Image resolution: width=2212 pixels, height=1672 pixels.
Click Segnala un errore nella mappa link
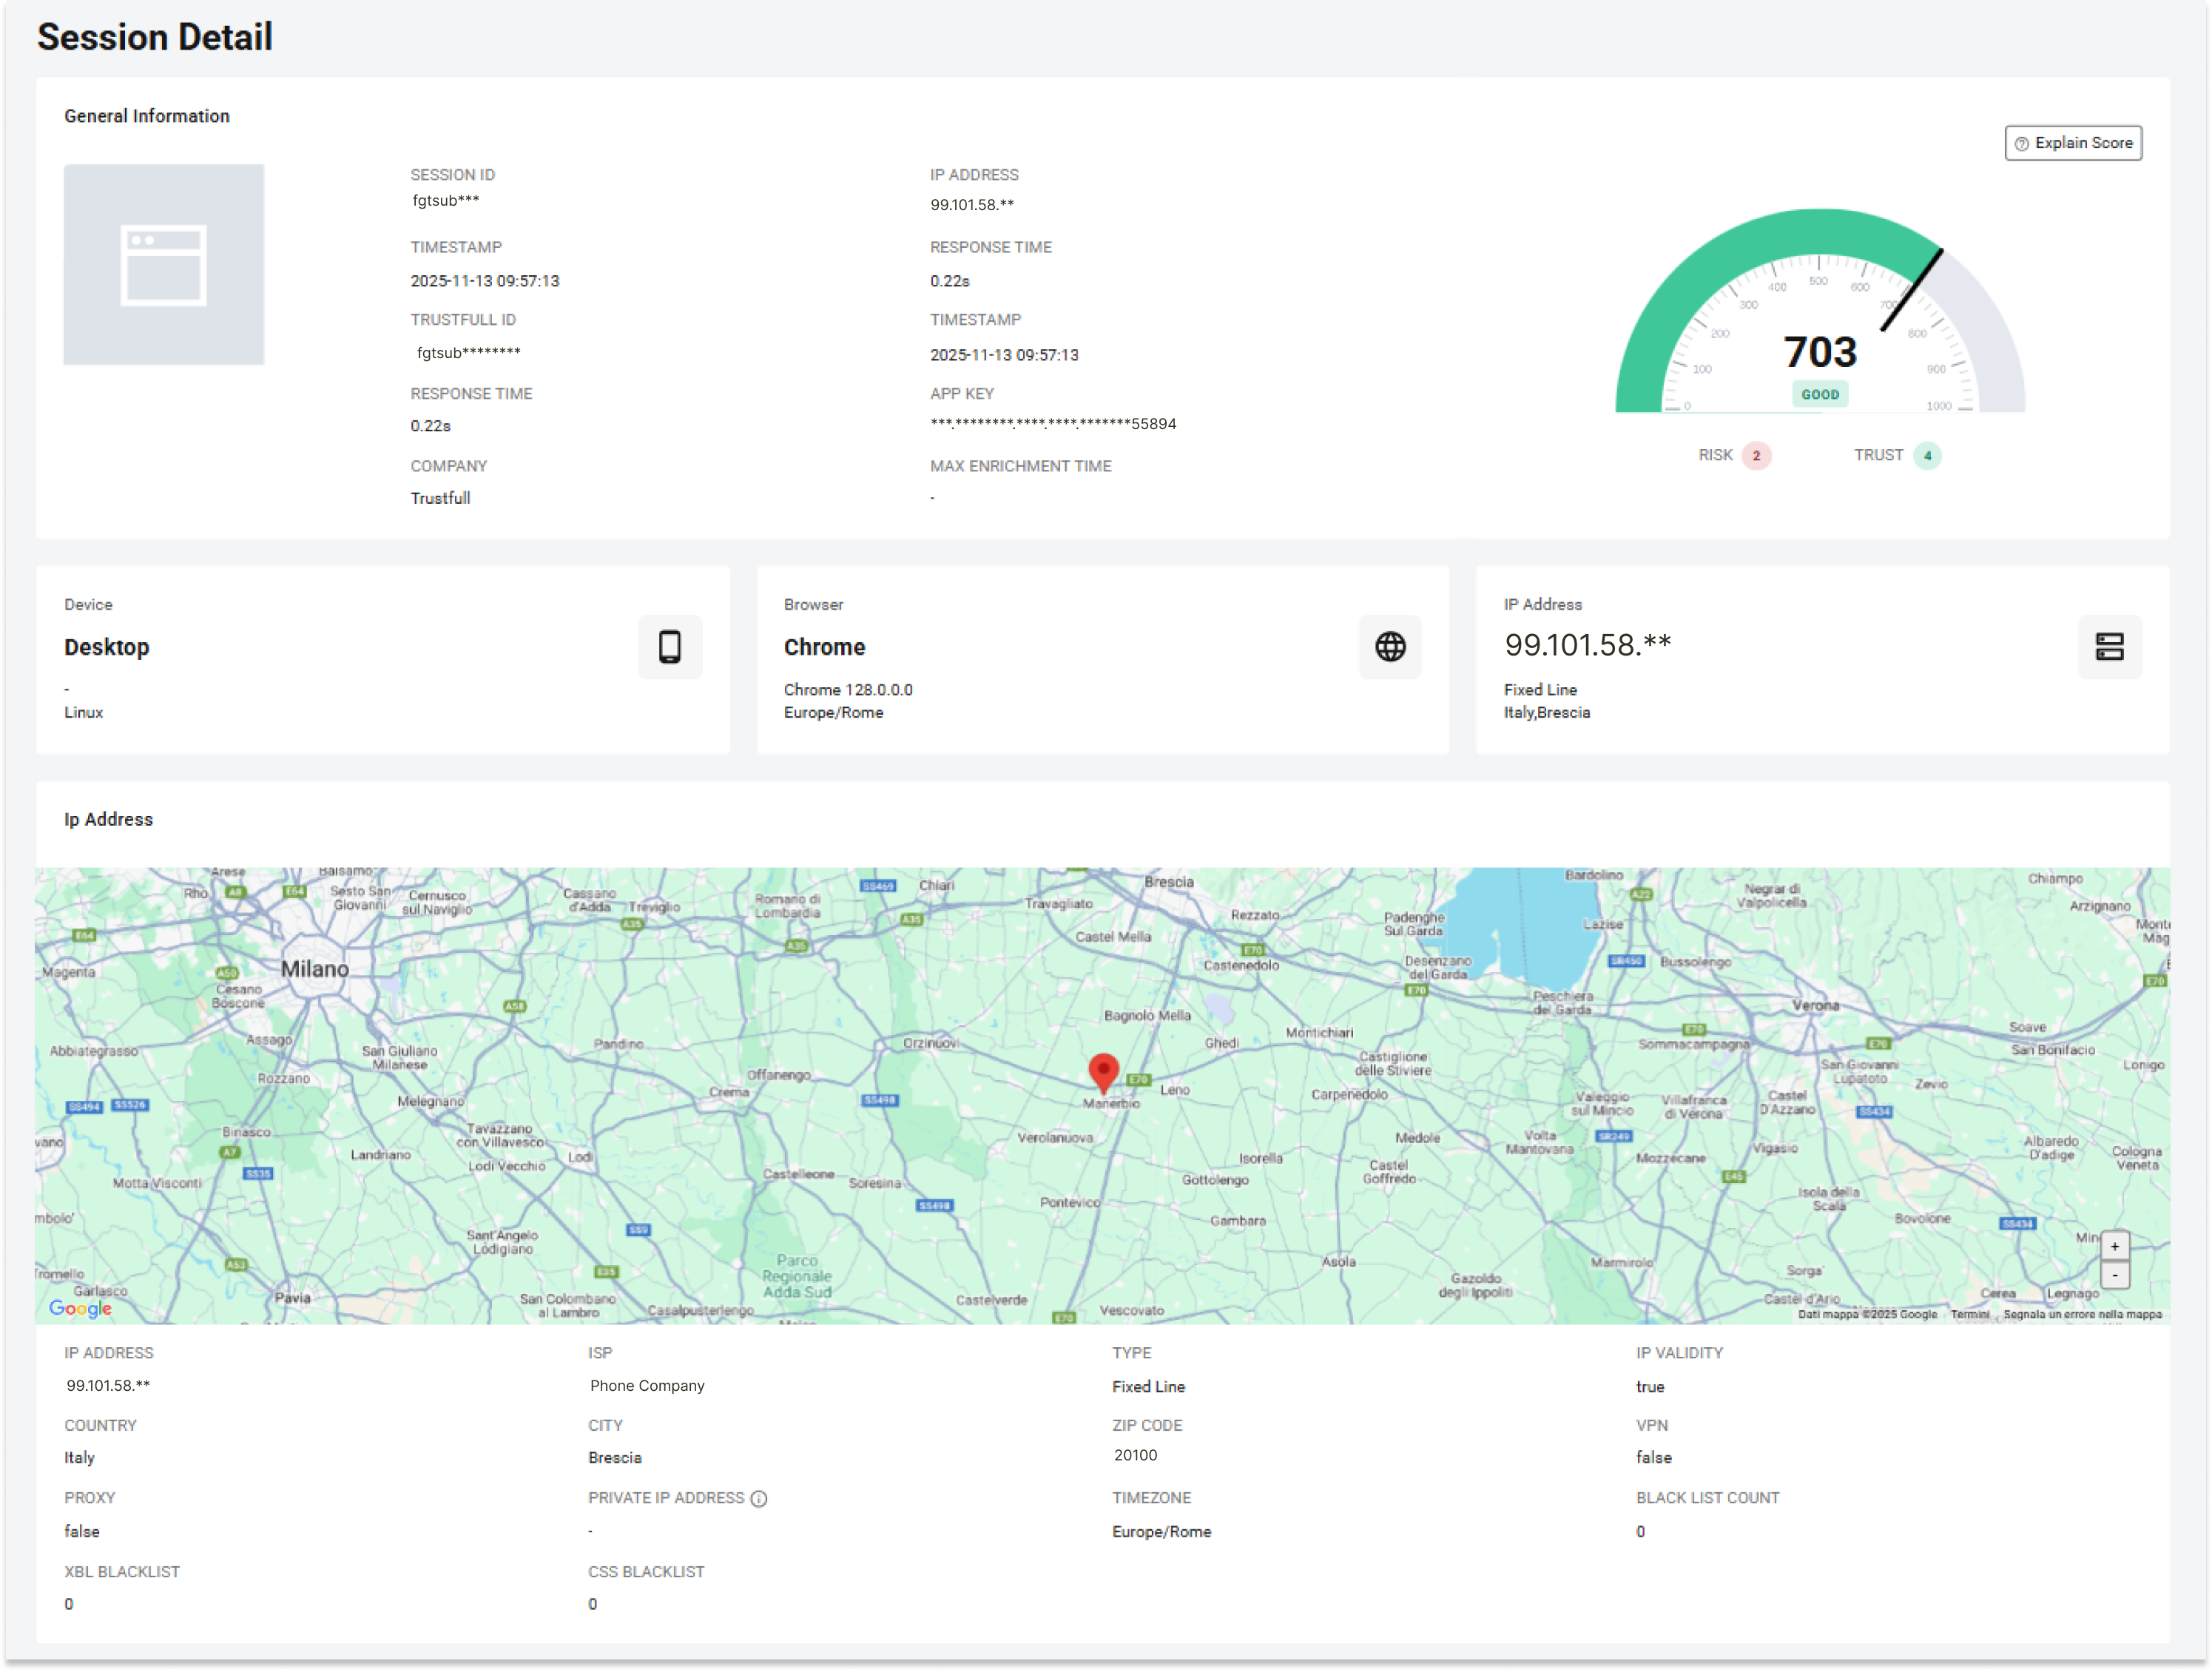tap(2082, 1314)
